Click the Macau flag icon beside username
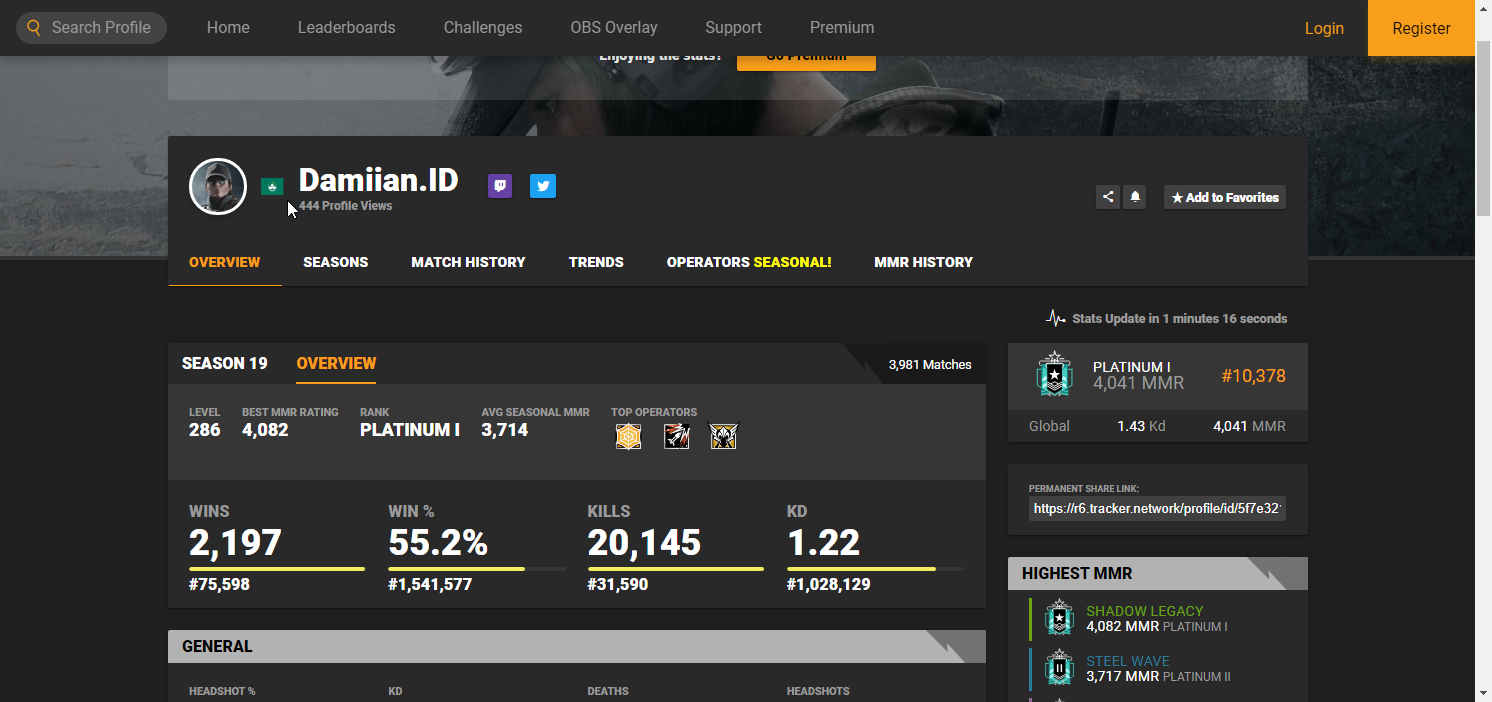1492x702 pixels. [x=272, y=186]
